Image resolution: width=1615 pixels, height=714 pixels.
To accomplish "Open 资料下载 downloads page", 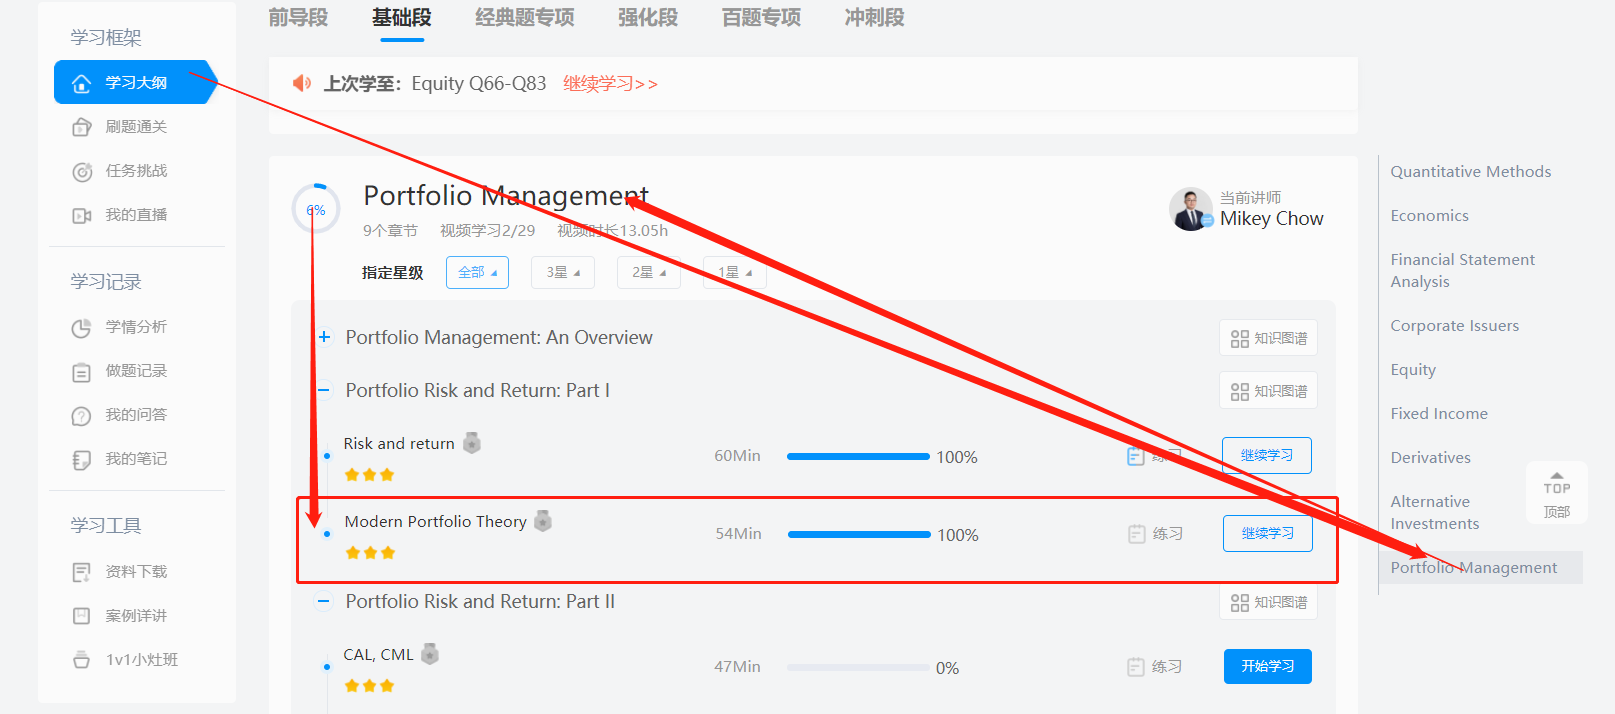I will 135,572.
